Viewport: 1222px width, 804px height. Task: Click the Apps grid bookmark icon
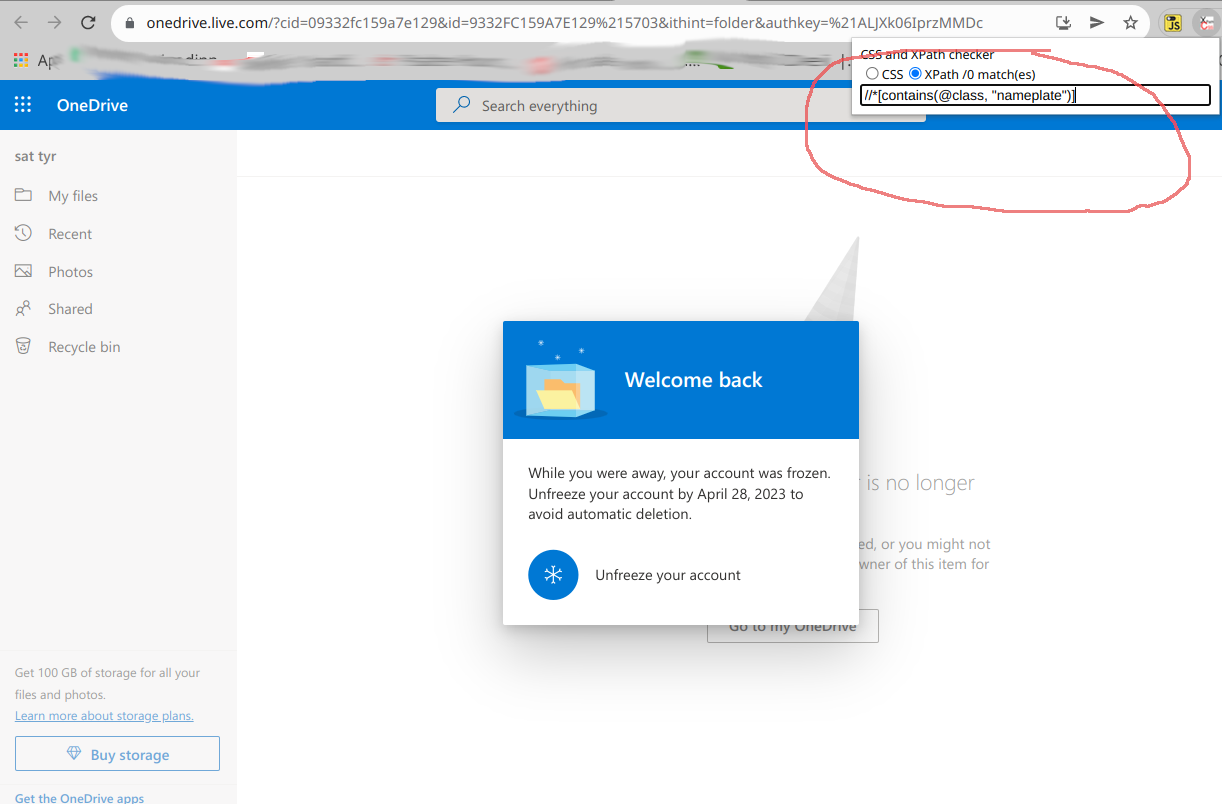point(21,61)
